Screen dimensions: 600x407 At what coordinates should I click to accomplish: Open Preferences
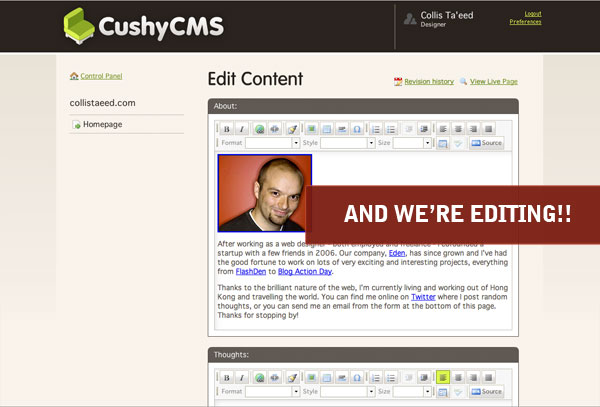click(525, 22)
